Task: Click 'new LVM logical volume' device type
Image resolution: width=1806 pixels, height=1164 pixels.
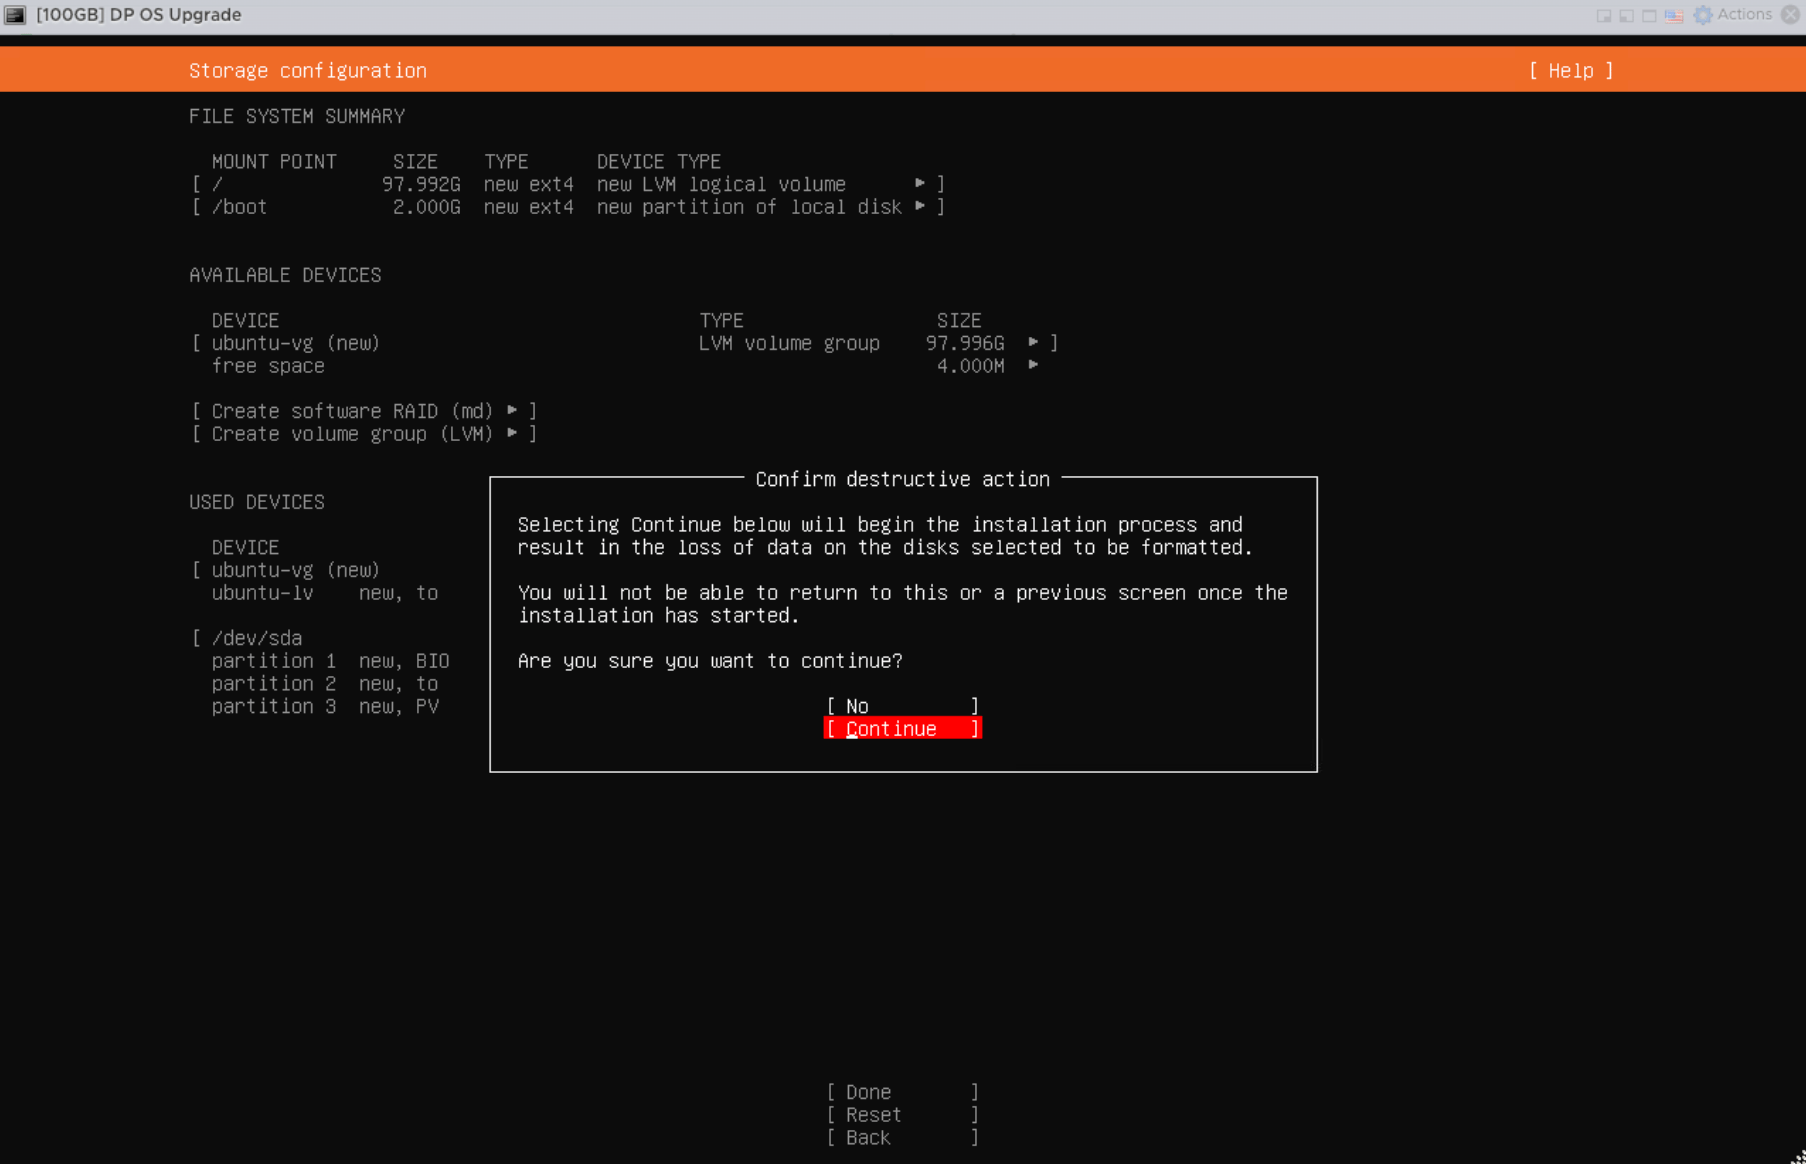Action: [x=721, y=184]
